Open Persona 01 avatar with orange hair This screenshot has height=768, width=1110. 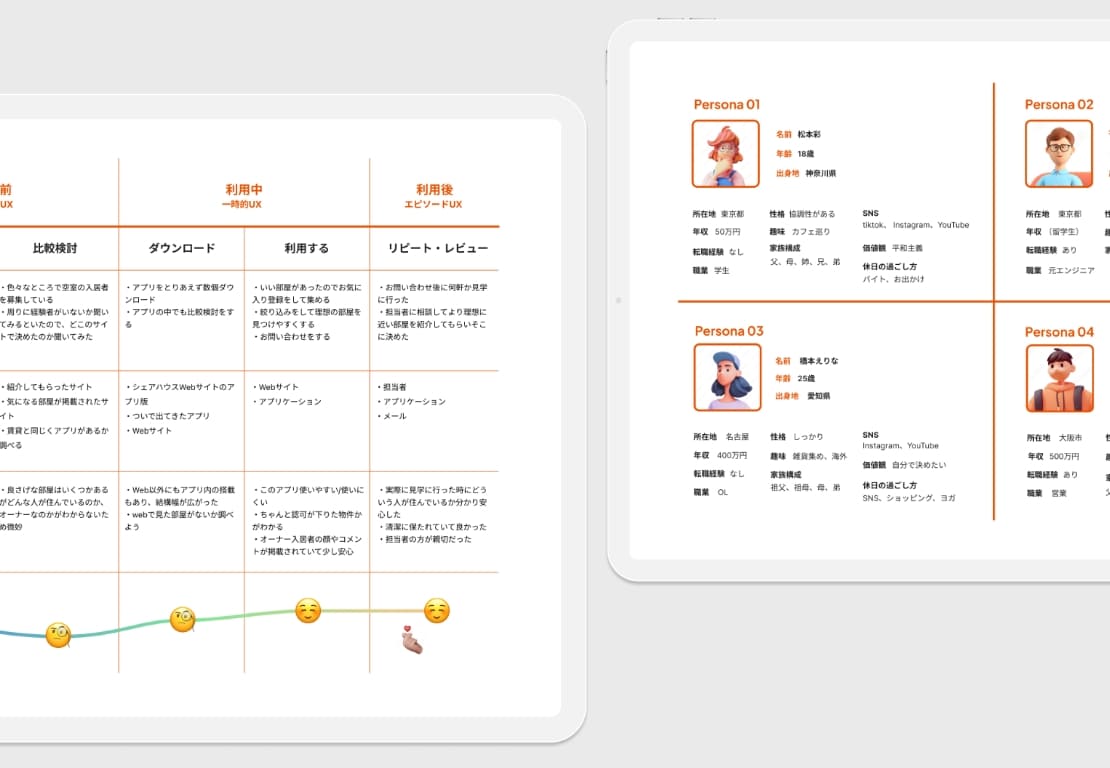725,154
